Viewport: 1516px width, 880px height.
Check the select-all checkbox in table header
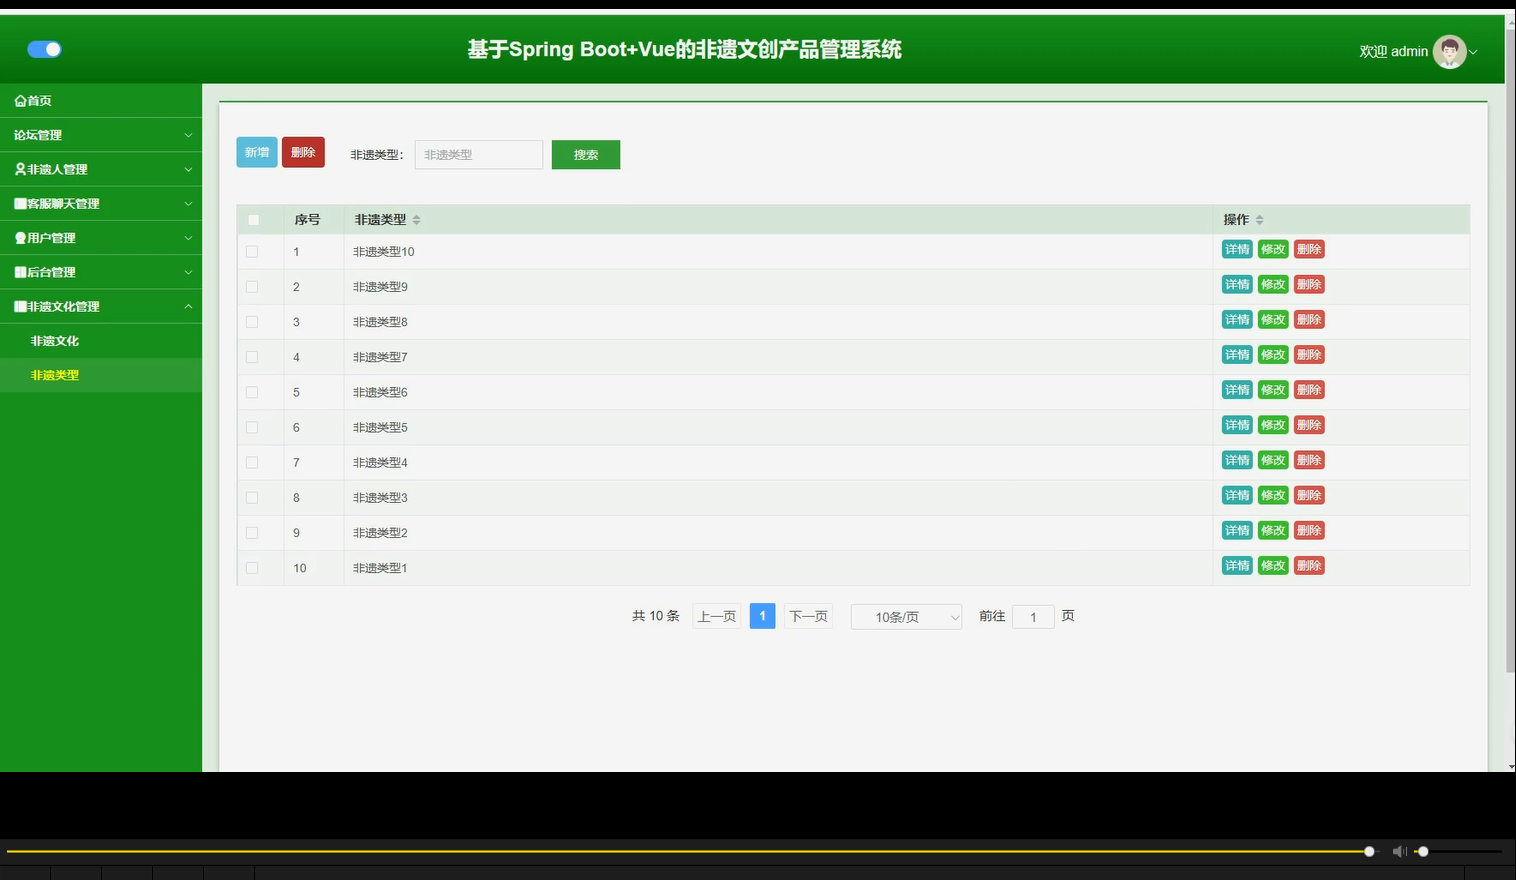click(253, 219)
